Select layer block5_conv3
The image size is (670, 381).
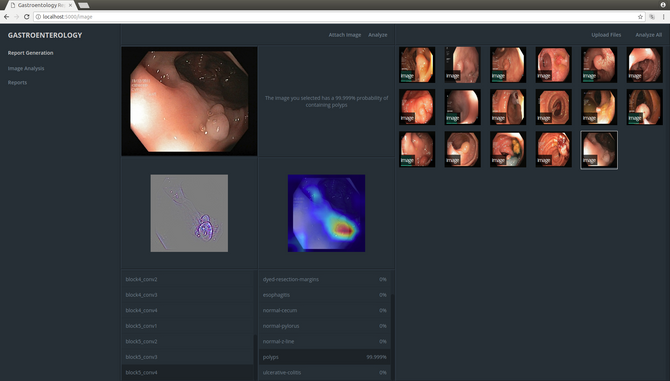tap(188, 357)
